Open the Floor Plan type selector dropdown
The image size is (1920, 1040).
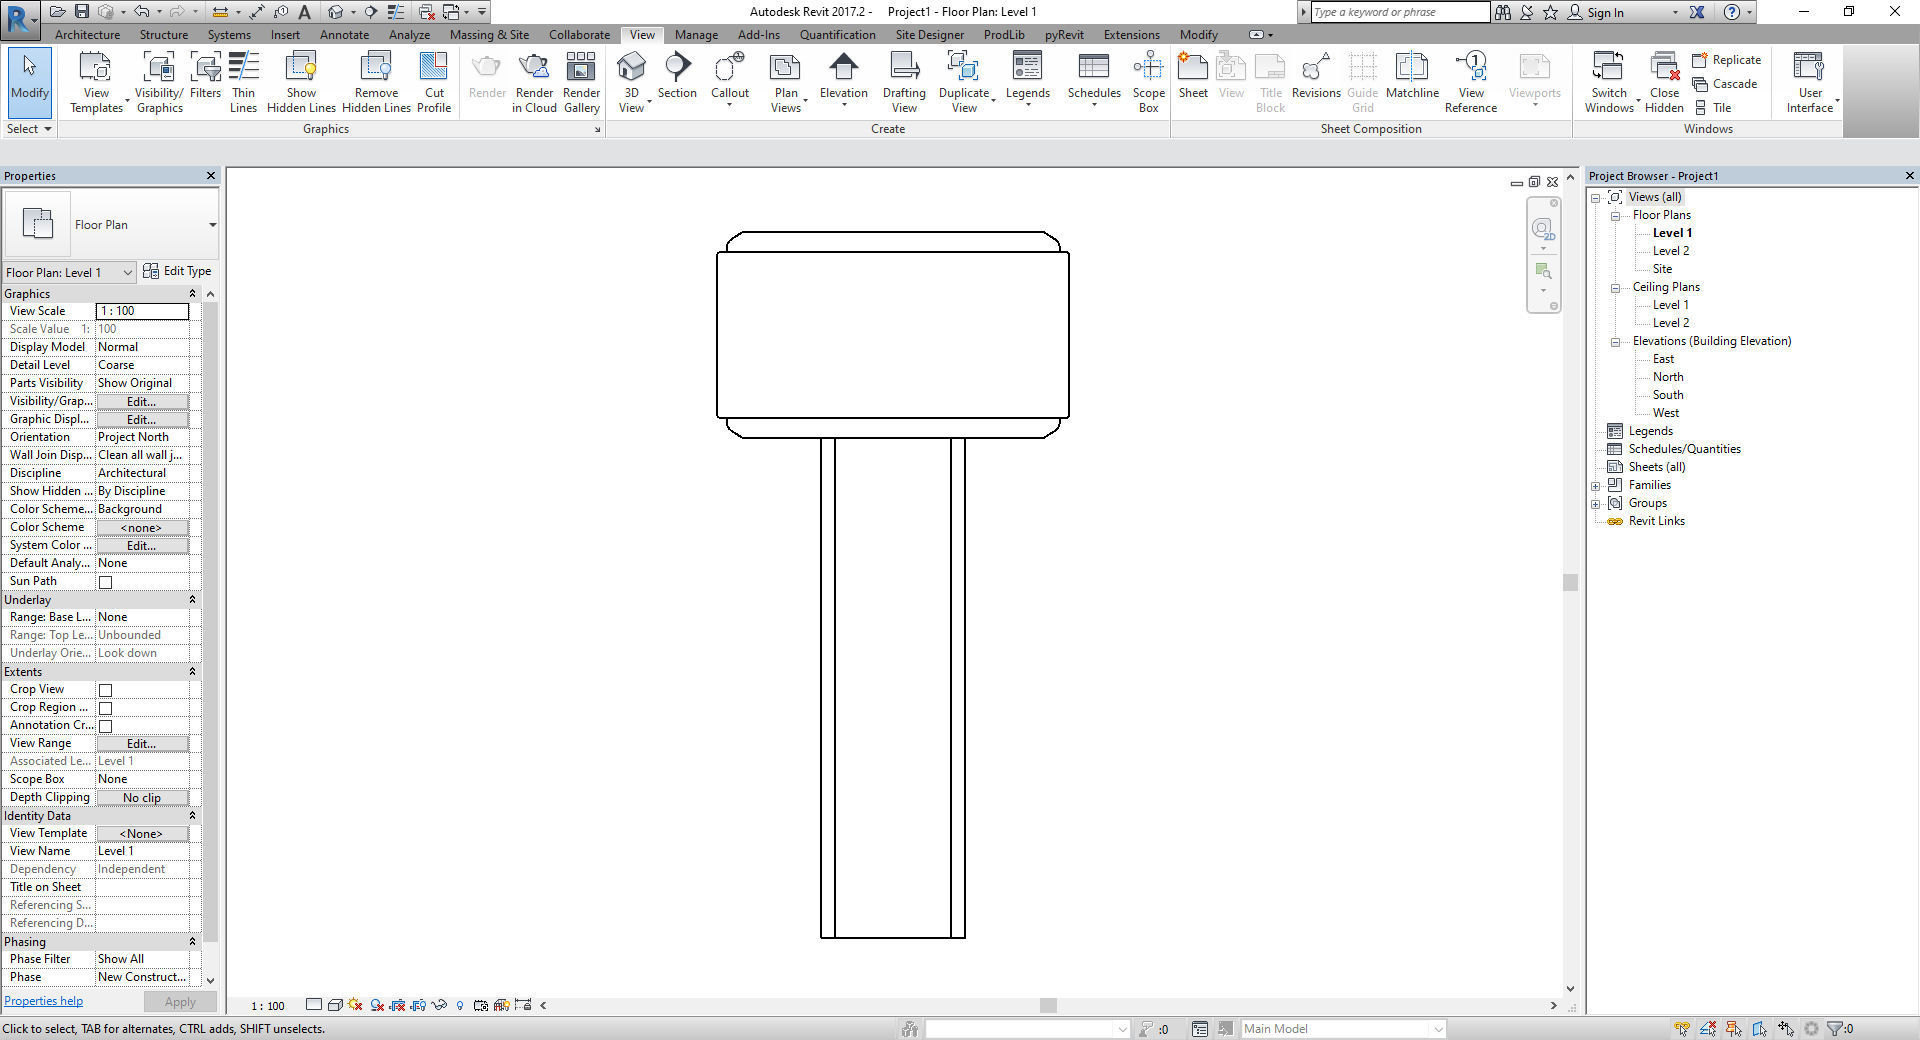click(x=212, y=225)
